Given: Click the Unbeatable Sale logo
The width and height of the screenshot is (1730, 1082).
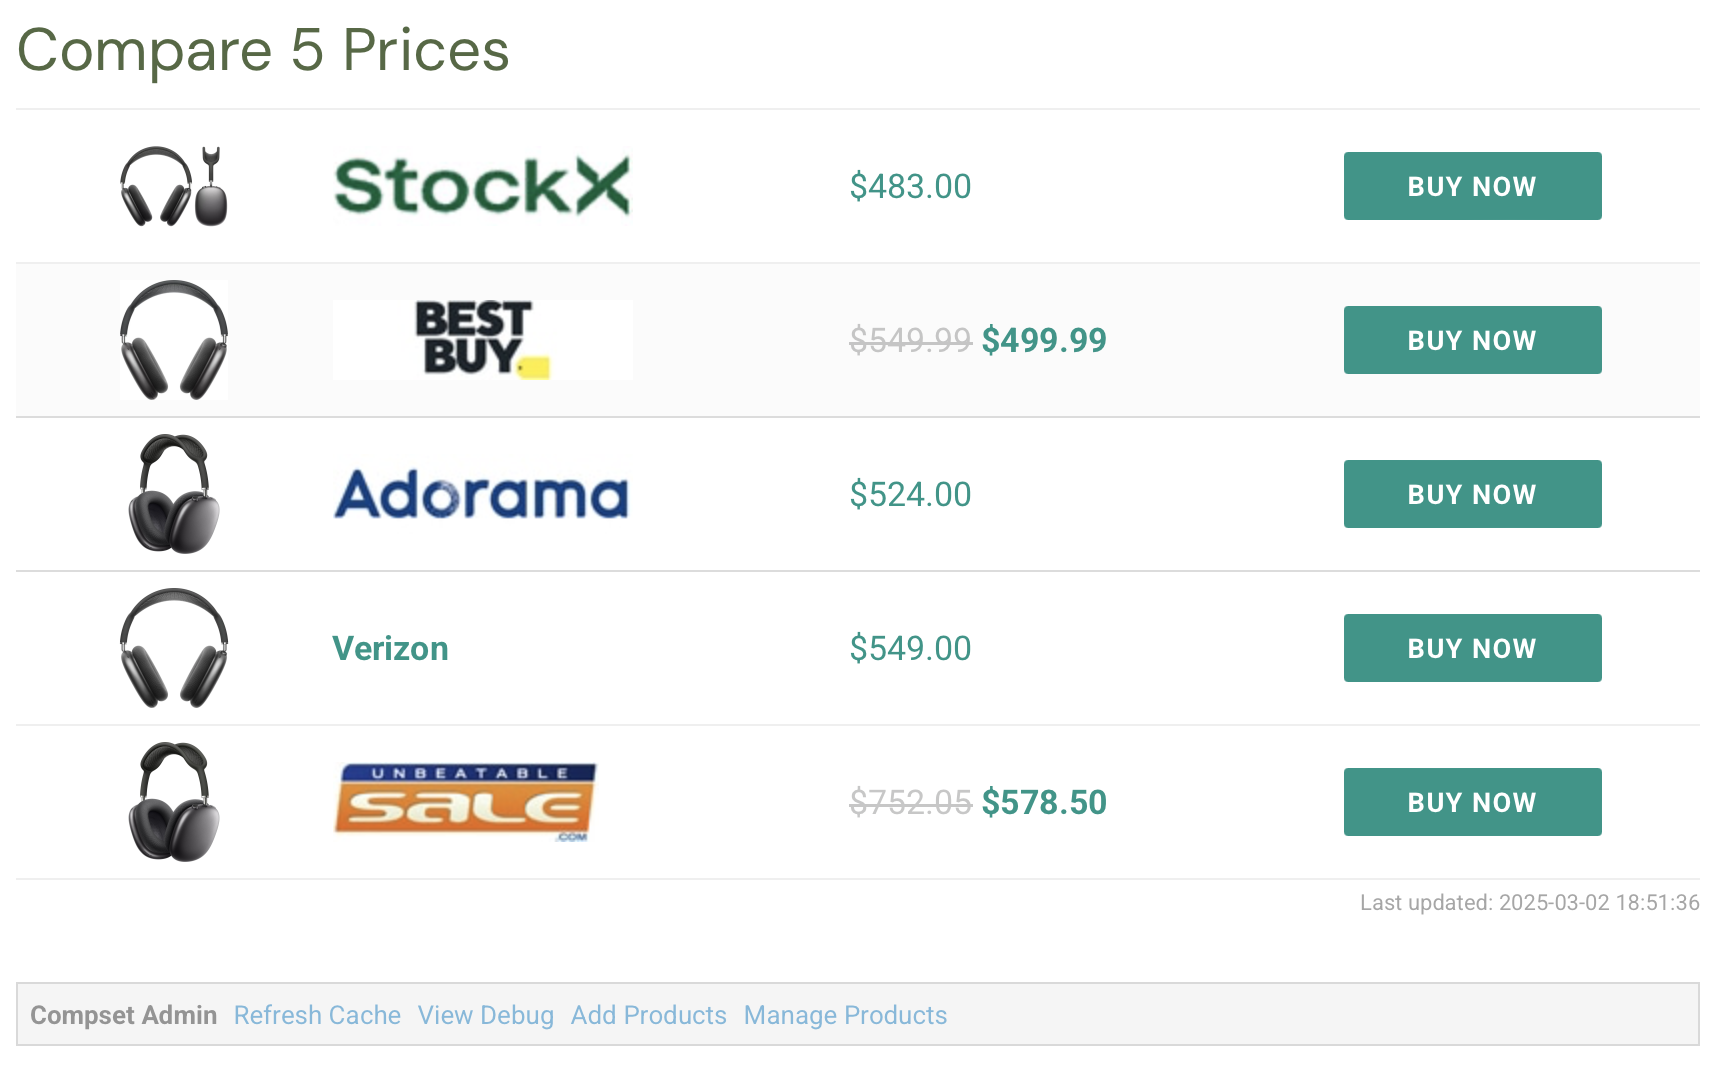Looking at the screenshot, I should (x=466, y=802).
